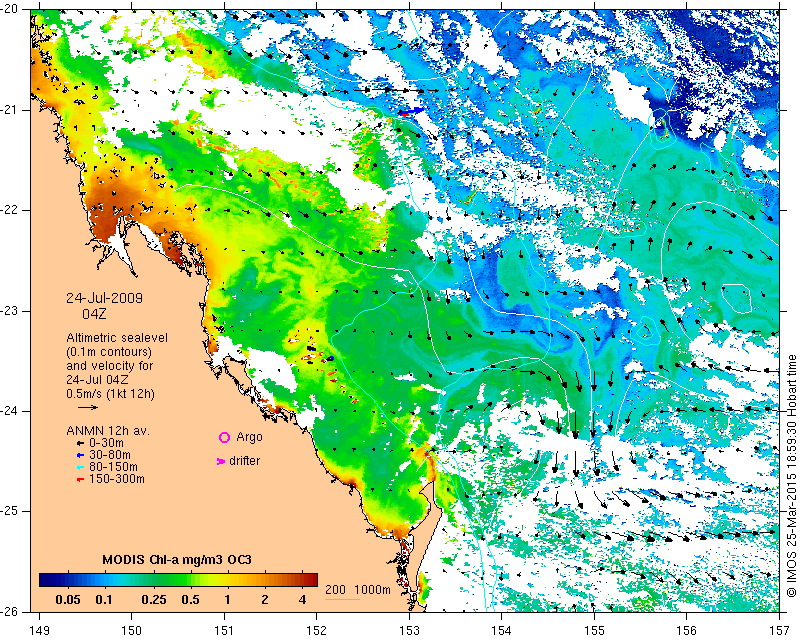
Task: Click the colorbar tick label "0.25"
Action: pos(154,600)
